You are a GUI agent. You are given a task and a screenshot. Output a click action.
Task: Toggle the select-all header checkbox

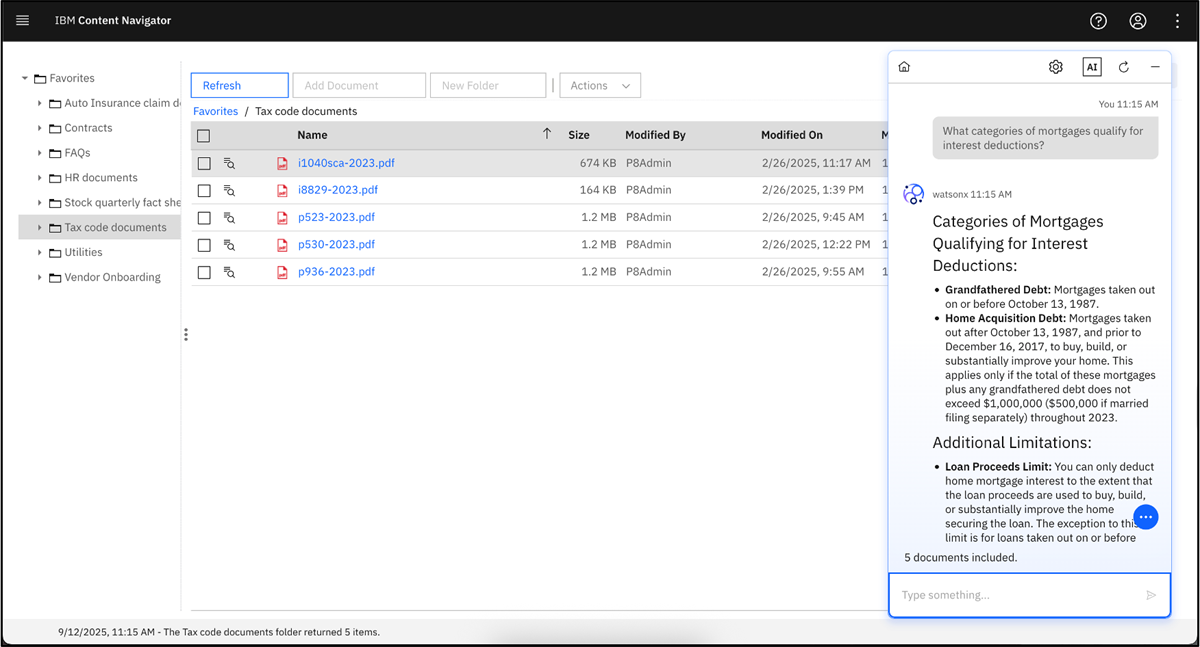[204, 135]
